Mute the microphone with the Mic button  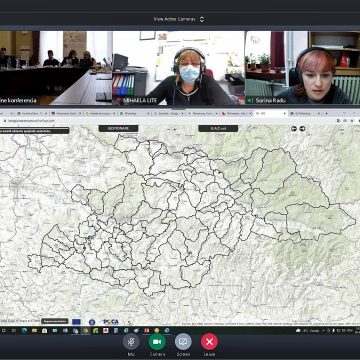point(131,342)
